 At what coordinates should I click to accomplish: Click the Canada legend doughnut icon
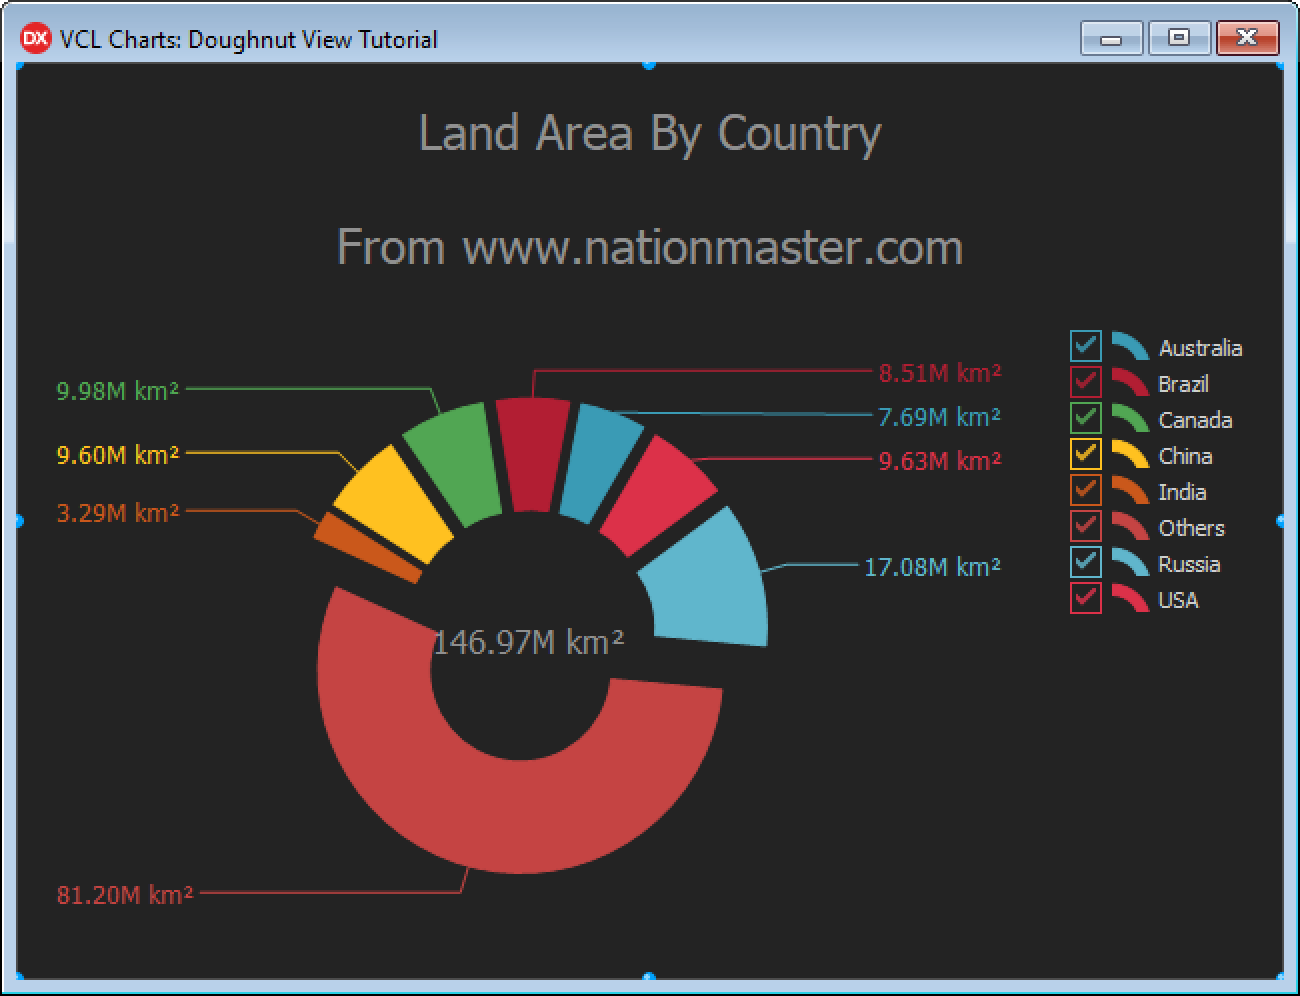click(x=1130, y=418)
